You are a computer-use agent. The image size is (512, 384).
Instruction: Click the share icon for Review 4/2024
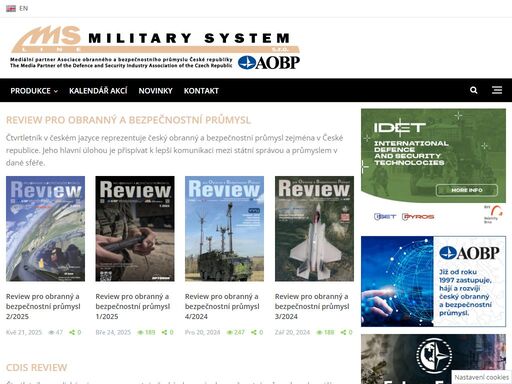tap(254, 332)
